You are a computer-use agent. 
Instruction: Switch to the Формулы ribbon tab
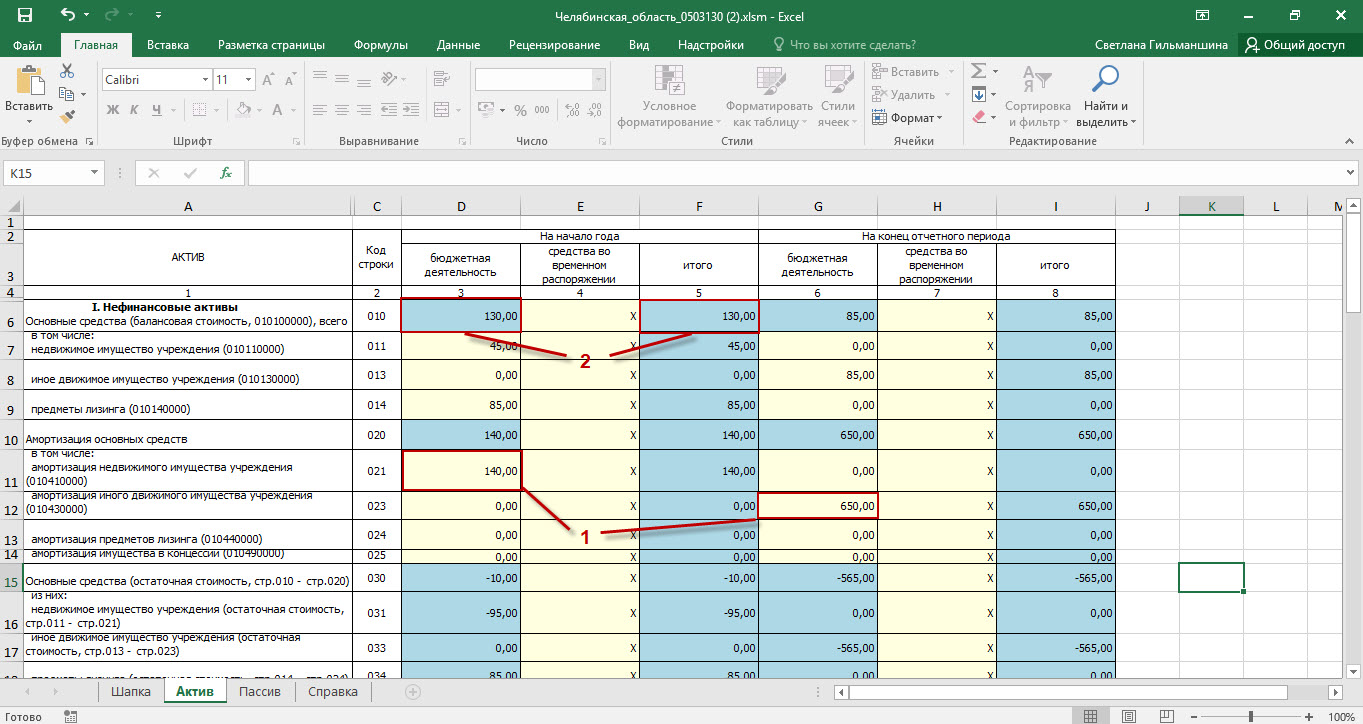[380, 45]
